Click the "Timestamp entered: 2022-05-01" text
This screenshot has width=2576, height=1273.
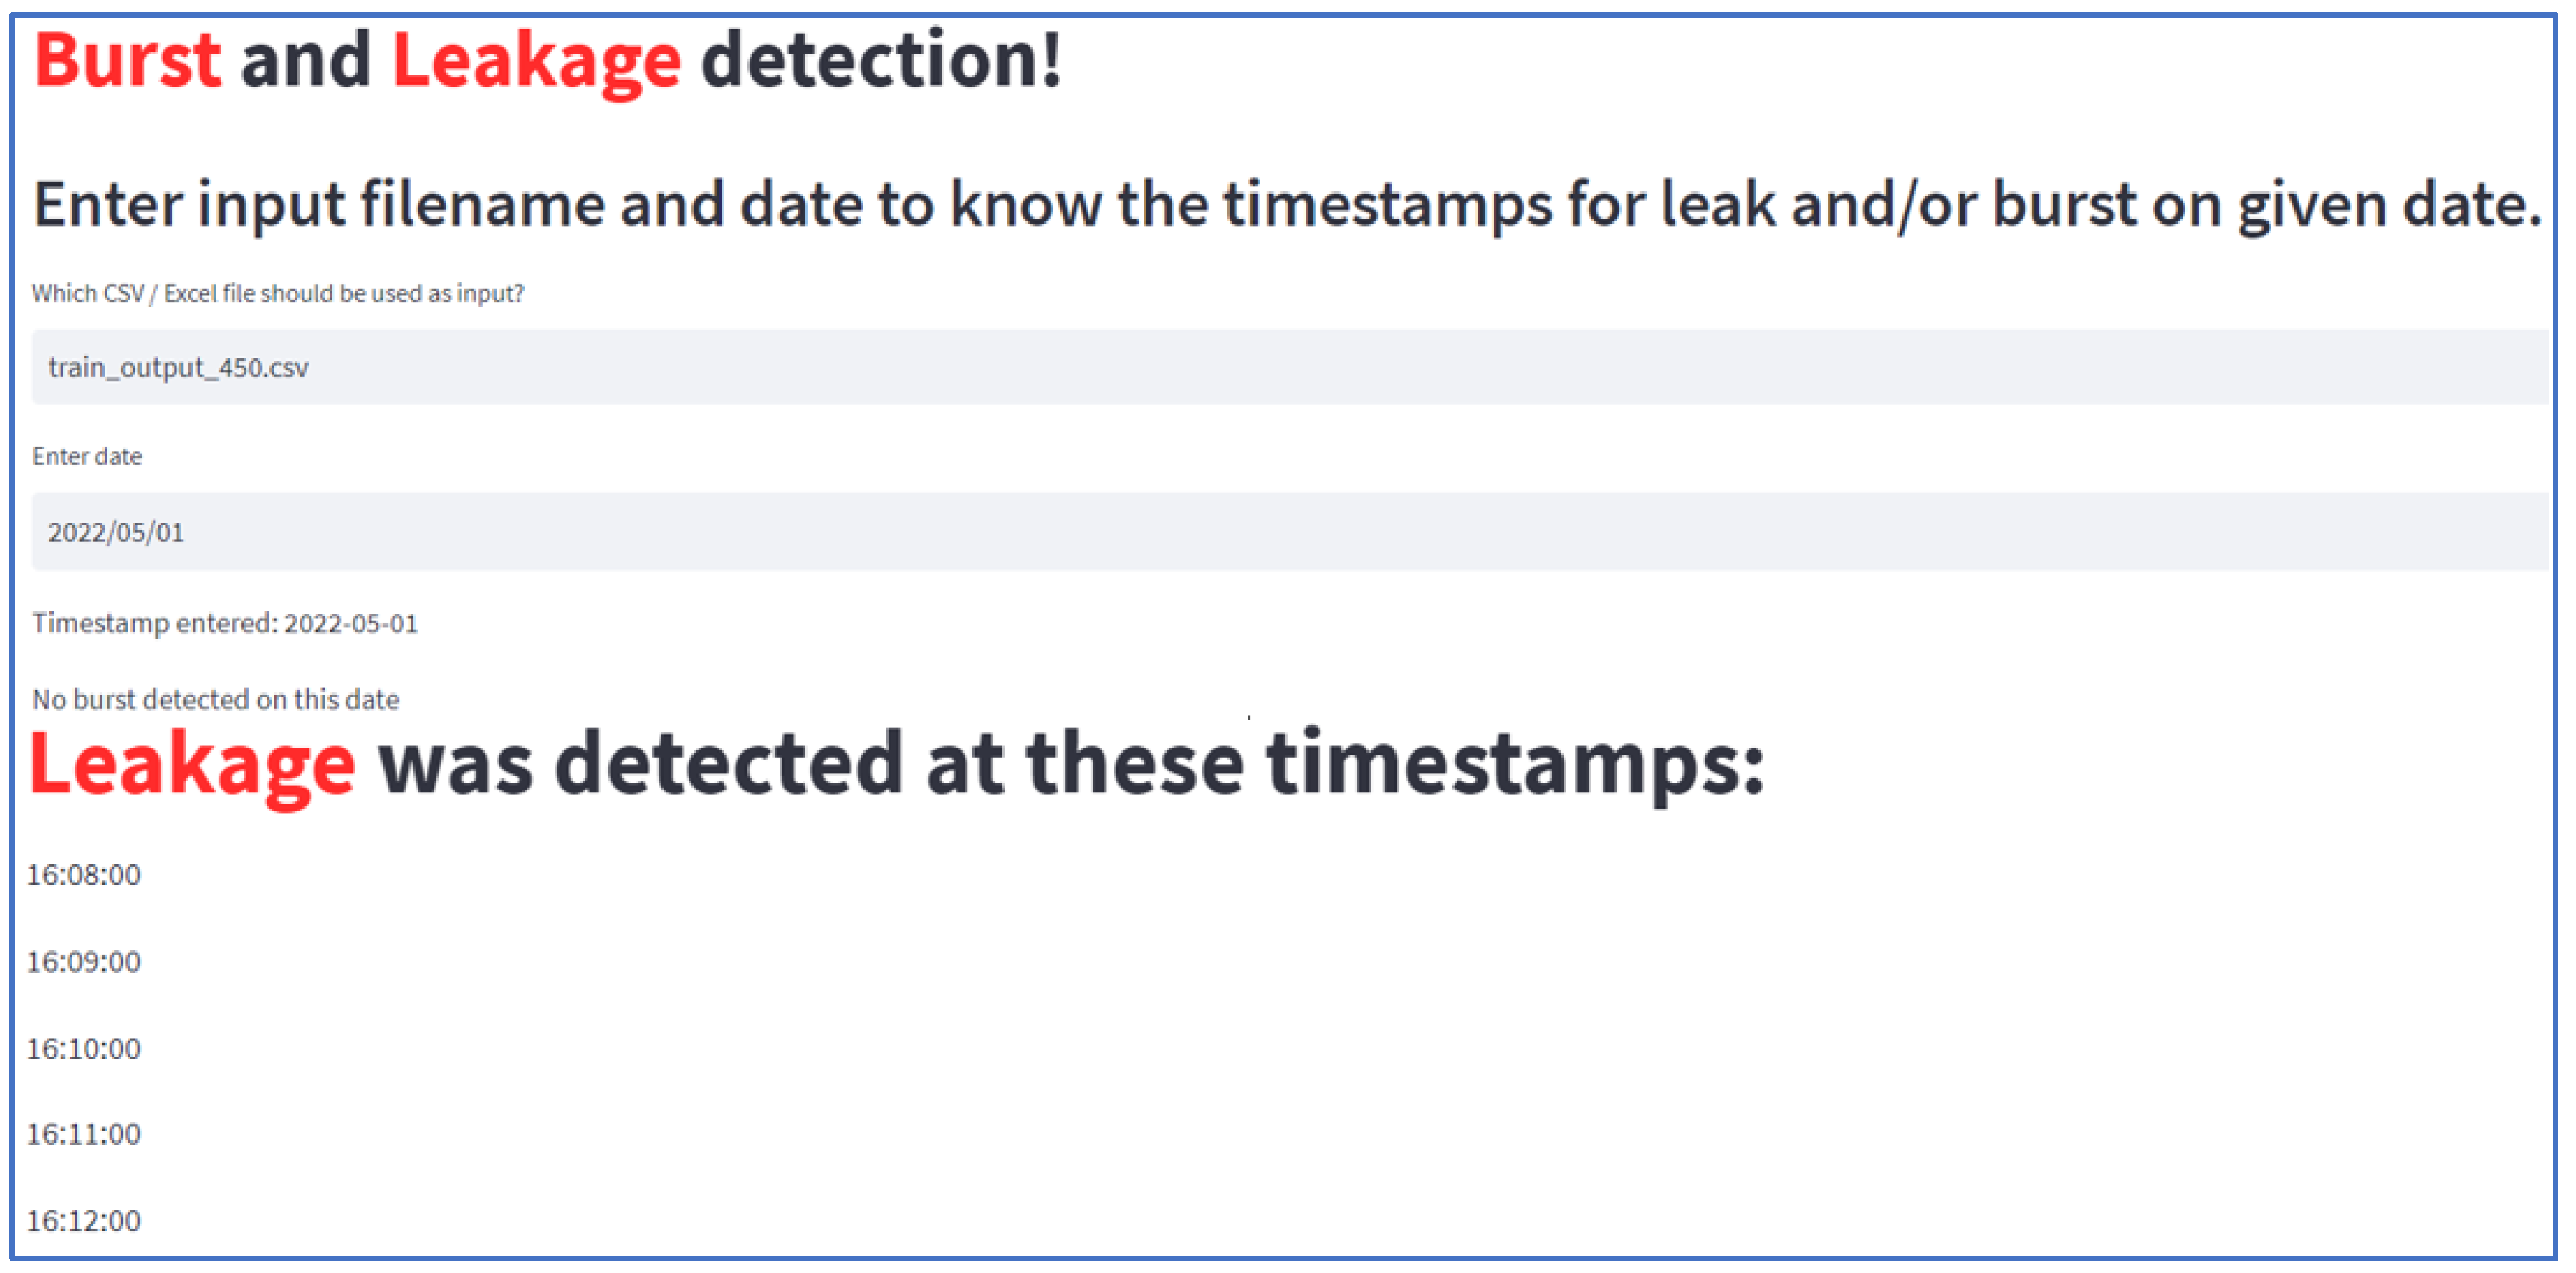point(225,624)
